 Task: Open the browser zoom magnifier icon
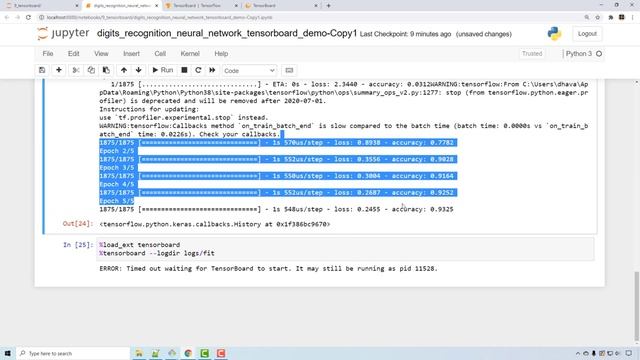tap(587, 17)
